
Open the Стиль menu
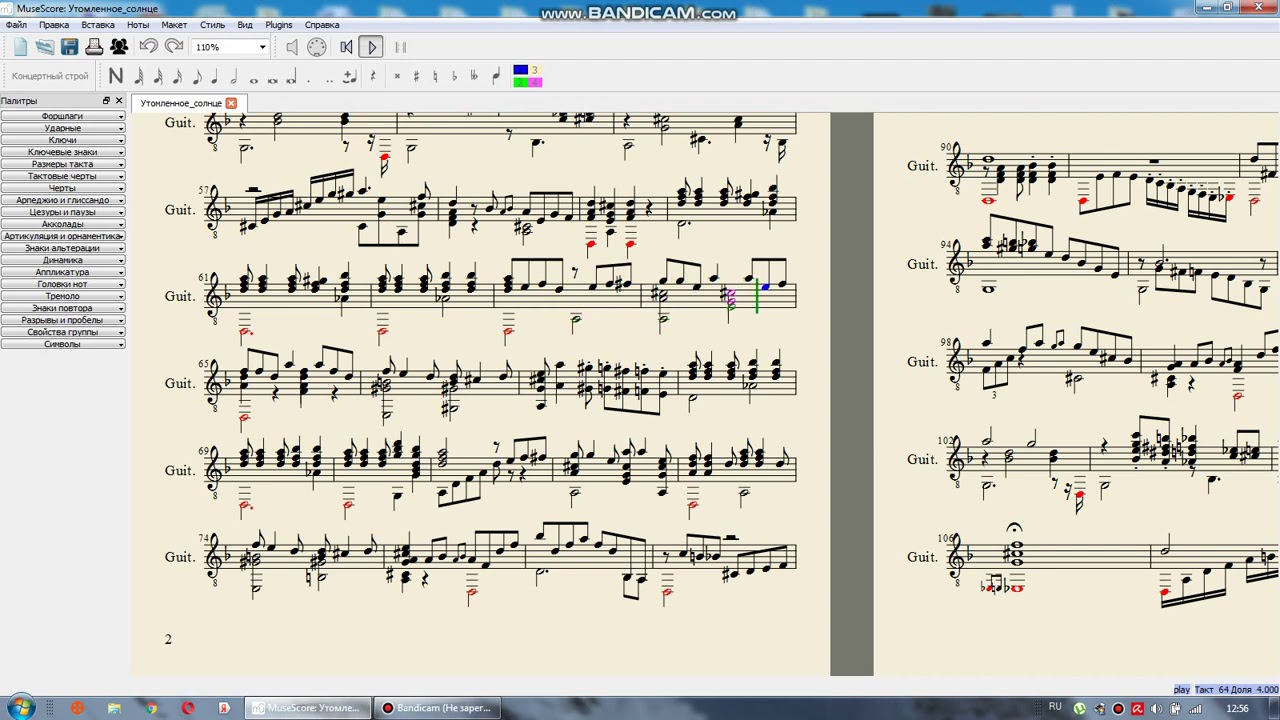[212, 25]
